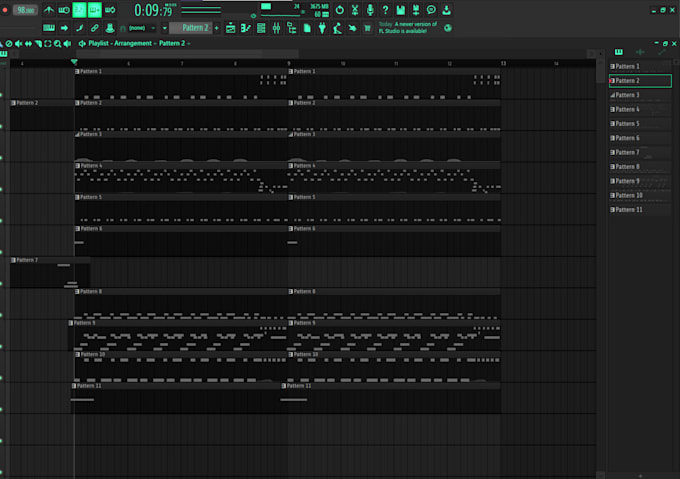Select the slip tool in playlist toolbar
The width and height of the screenshot is (680, 479).
pyautogui.click(x=28, y=44)
